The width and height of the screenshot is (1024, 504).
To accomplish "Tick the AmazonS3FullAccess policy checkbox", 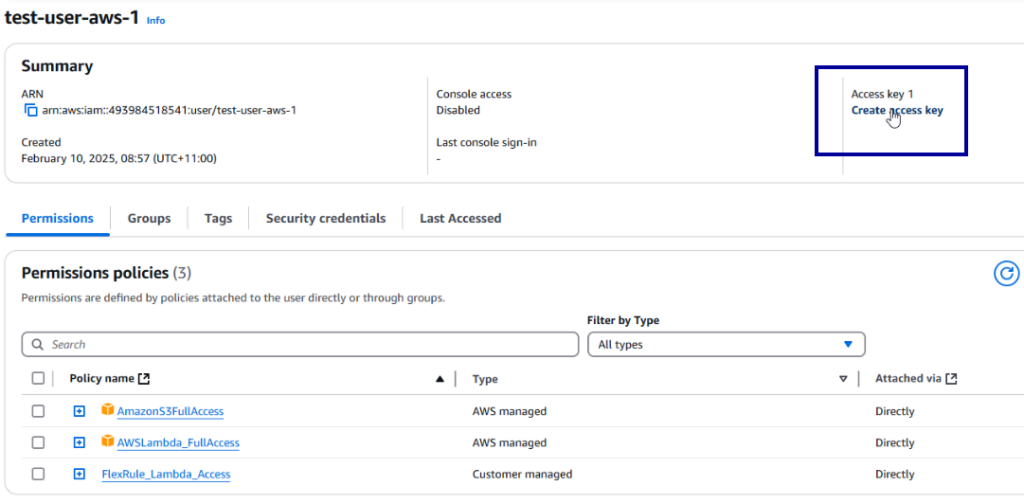I will [39, 411].
